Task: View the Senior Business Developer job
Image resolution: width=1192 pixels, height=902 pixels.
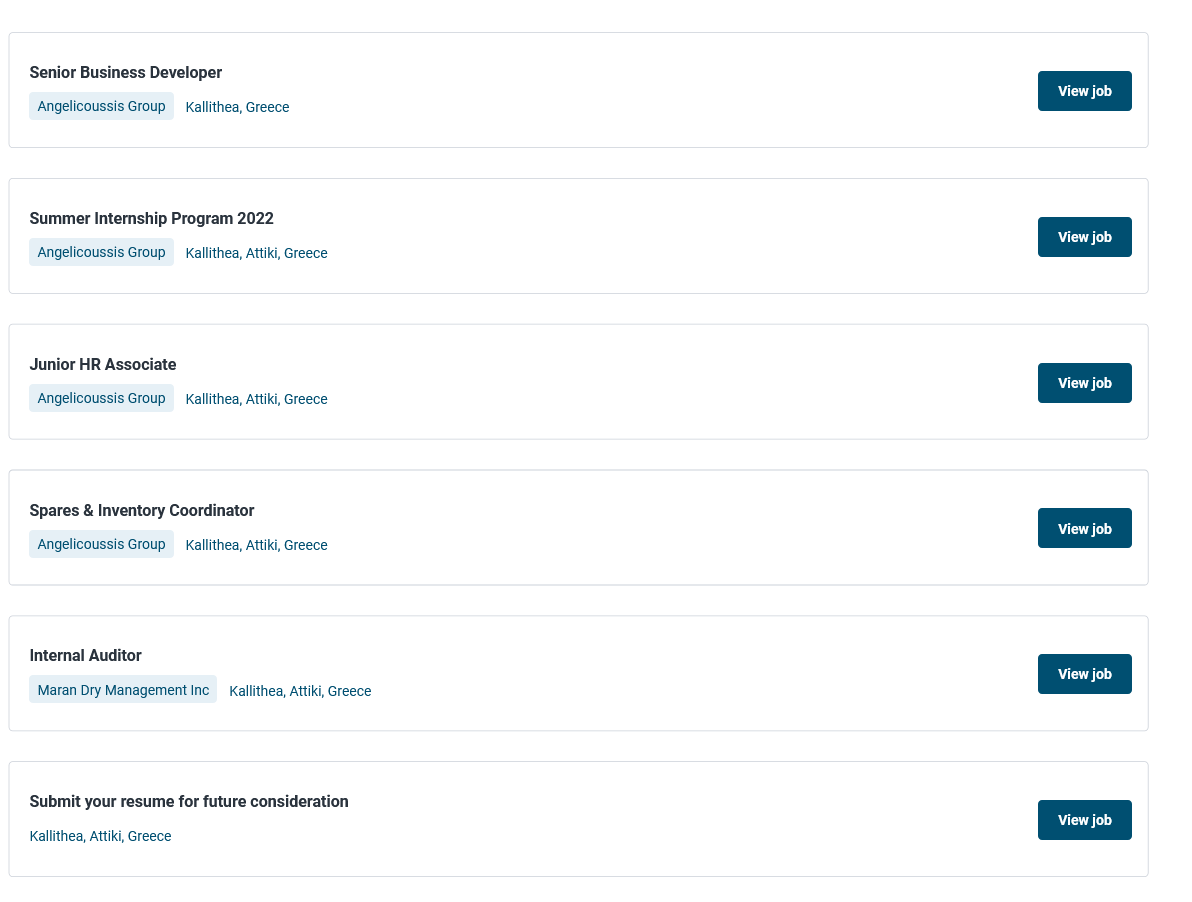Action: (x=1084, y=91)
